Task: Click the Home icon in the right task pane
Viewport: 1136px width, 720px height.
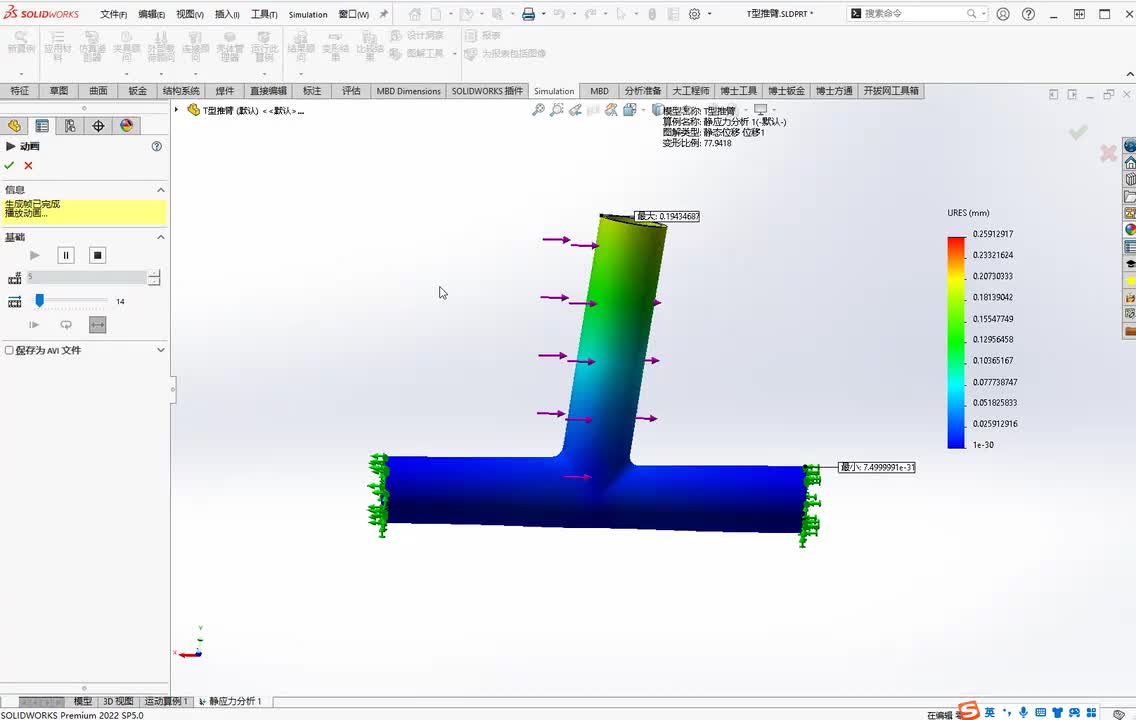Action: 1129,163
